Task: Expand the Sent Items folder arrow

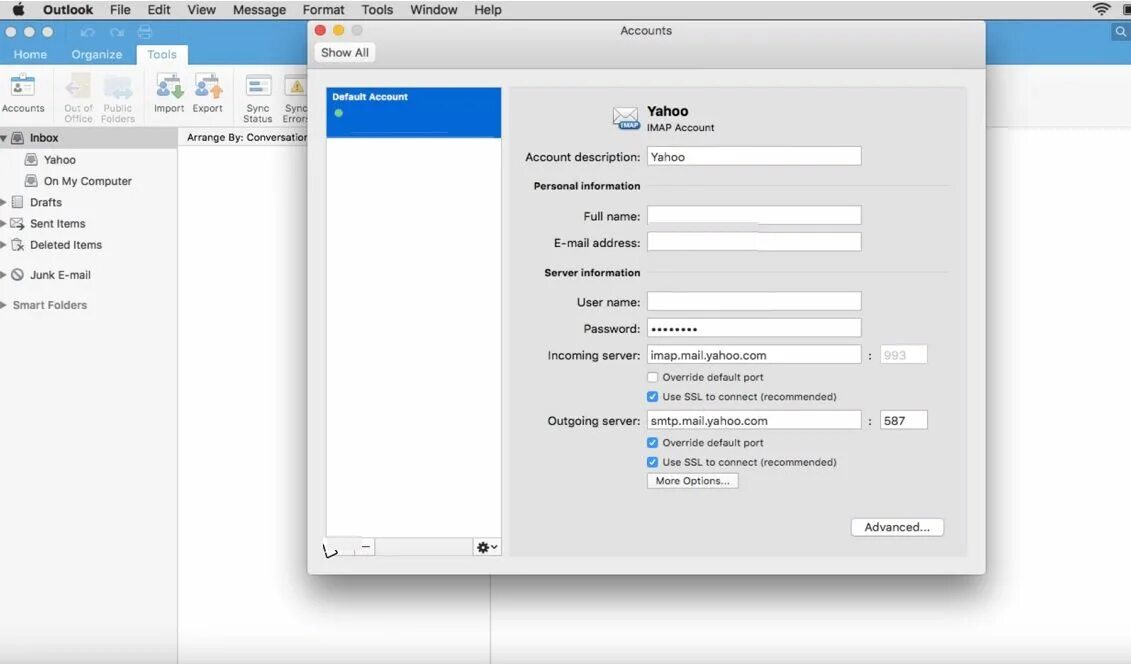Action: pos(4,223)
